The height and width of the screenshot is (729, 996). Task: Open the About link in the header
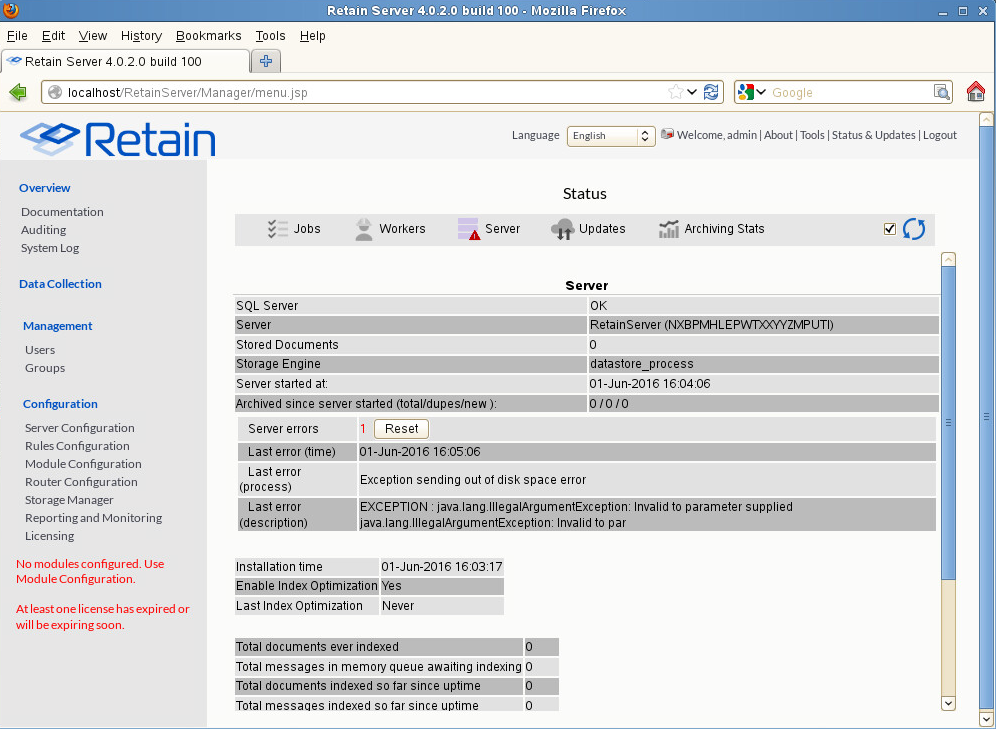click(x=778, y=135)
